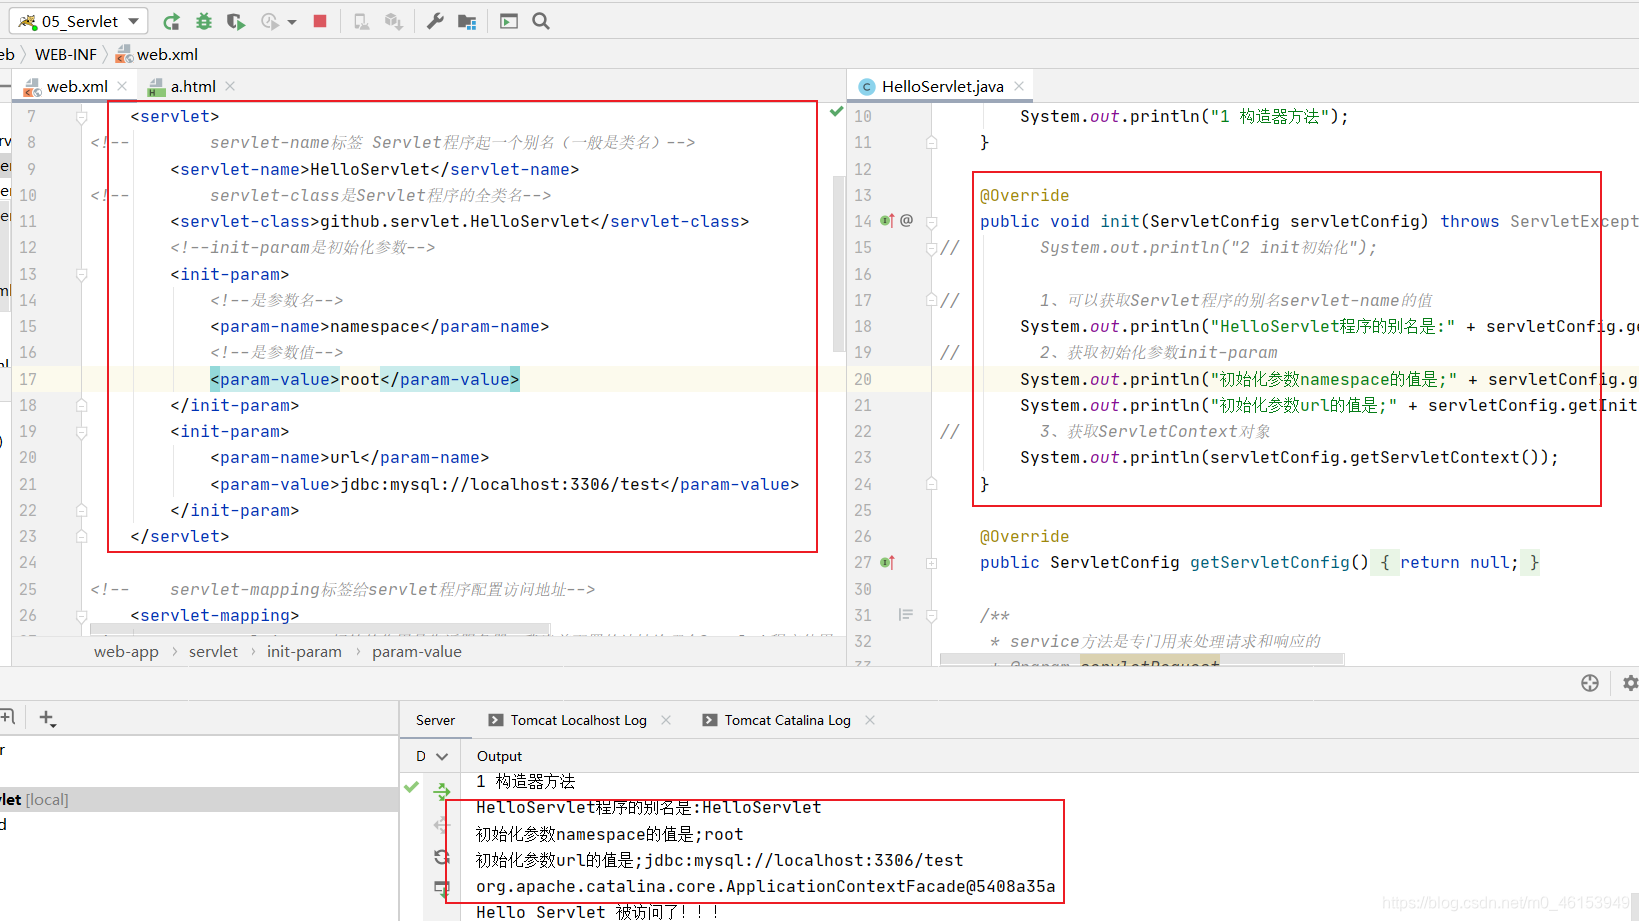Open the Tomcat Localhost Log tab

click(578, 720)
